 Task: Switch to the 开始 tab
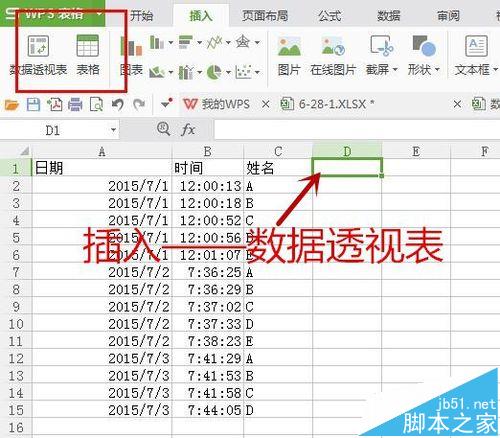point(141,16)
